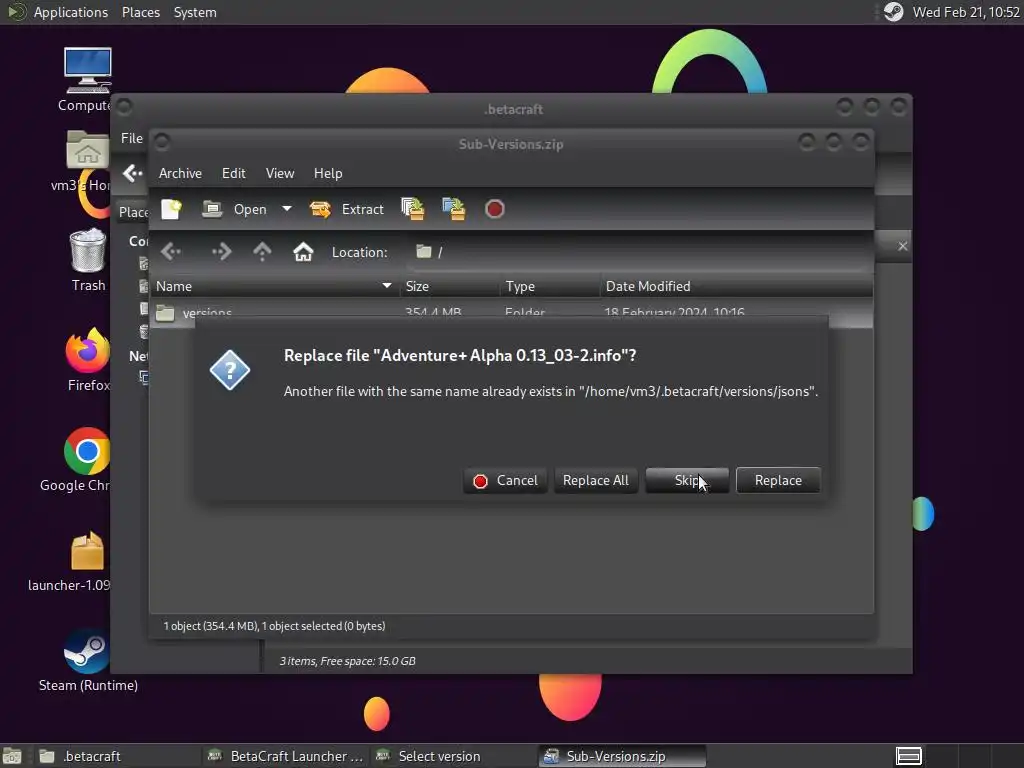Screen dimensions: 1024x768
Task: Close the .betacraft side pane with X
Action: (x=903, y=246)
